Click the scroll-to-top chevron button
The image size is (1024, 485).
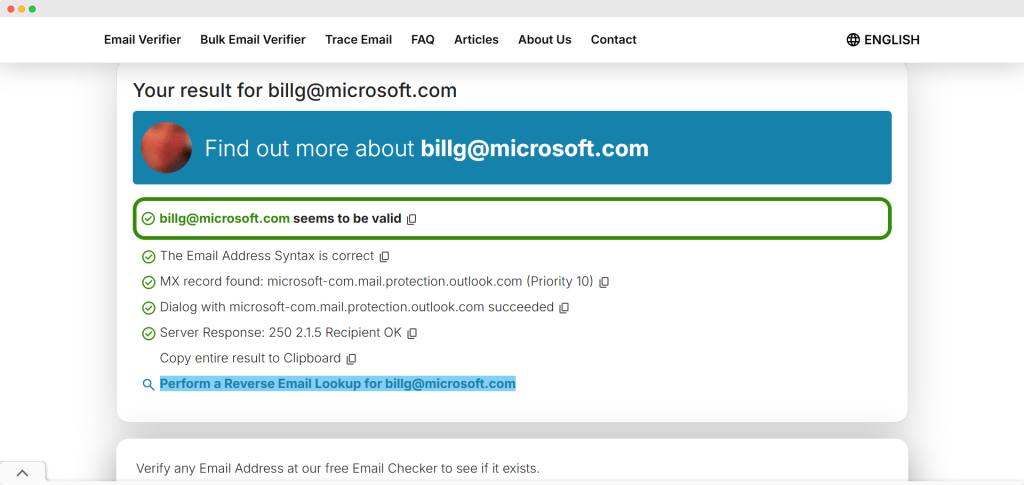coord(22,473)
